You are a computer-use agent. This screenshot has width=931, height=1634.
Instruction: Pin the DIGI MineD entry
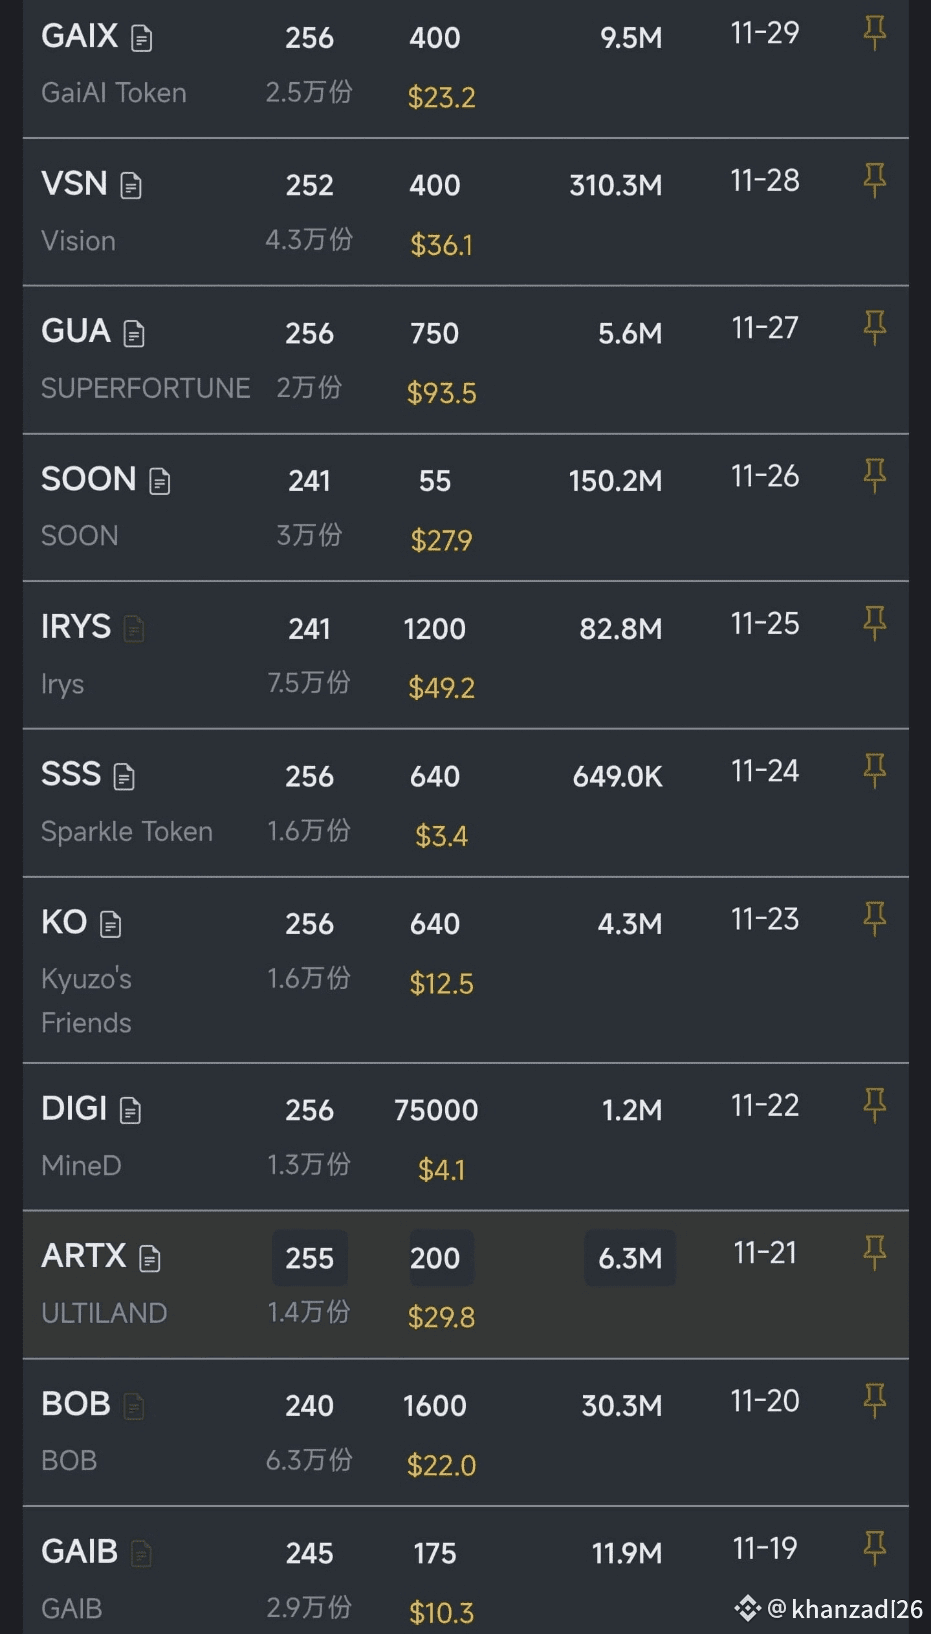click(x=875, y=1106)
